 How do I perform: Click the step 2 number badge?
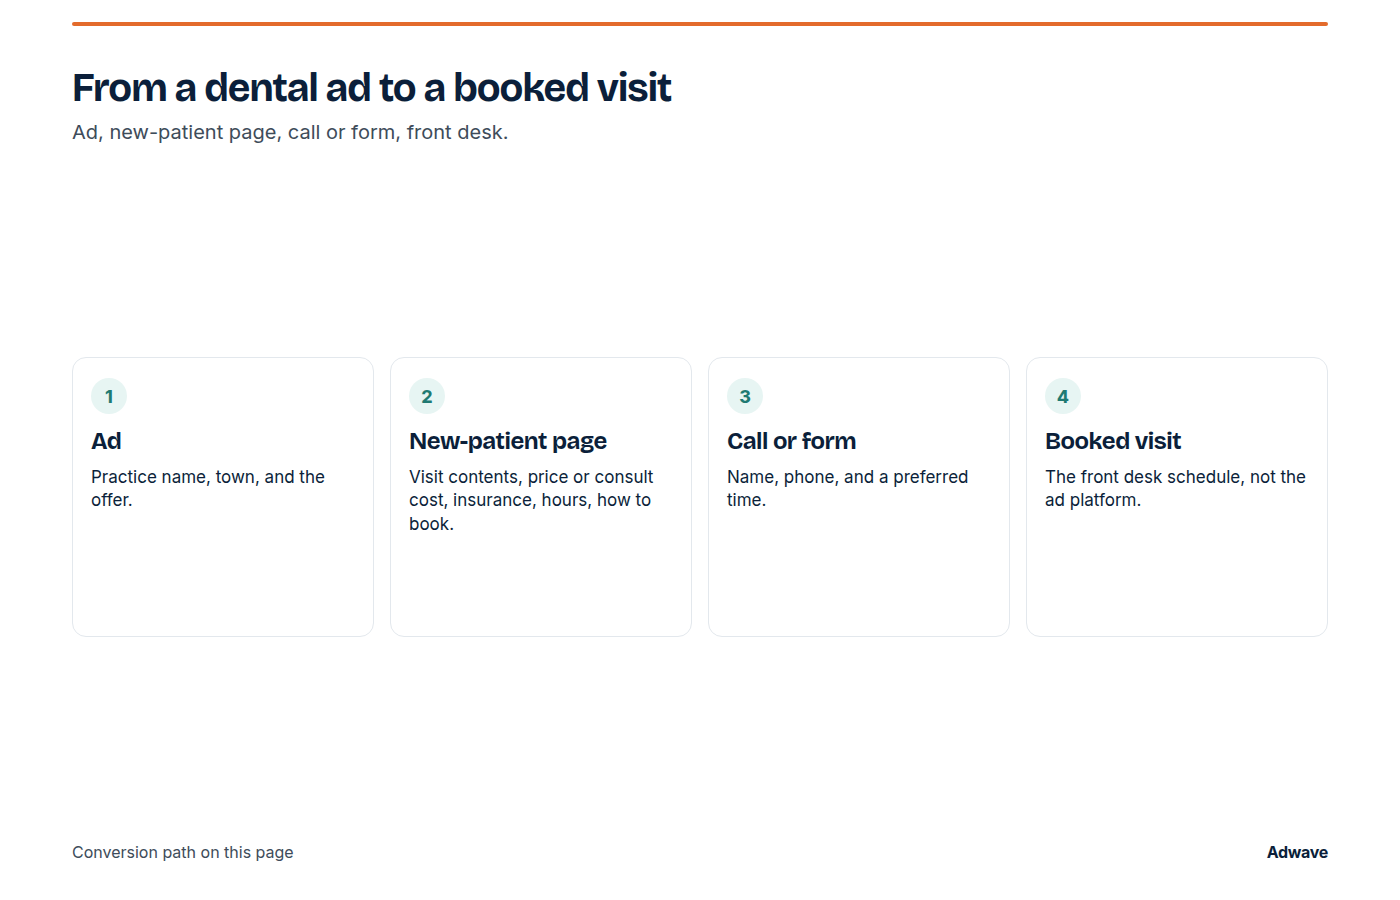[427, 396]
